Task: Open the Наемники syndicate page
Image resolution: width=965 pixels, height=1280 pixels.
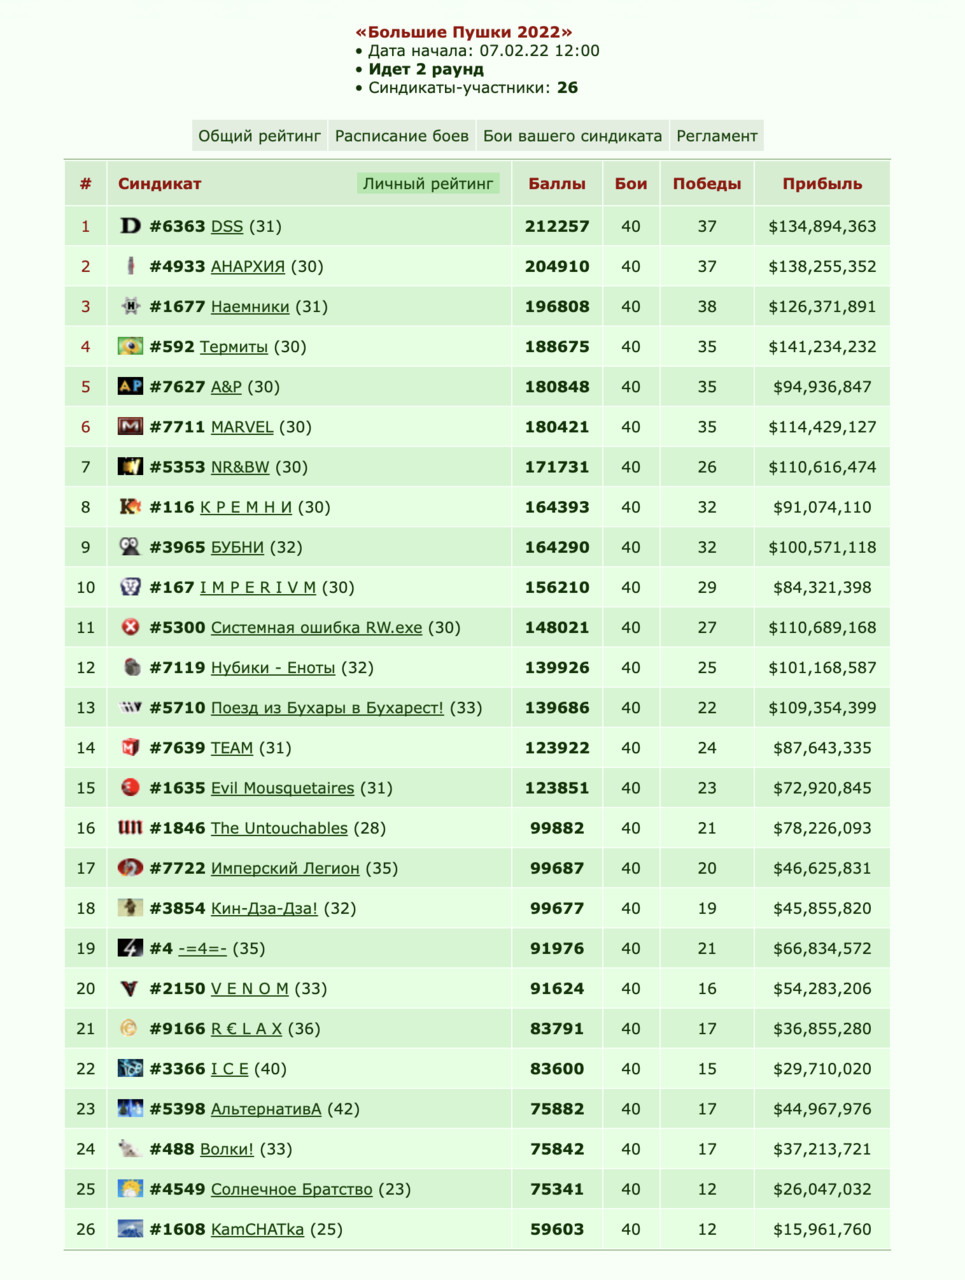Action: (250, 306)
